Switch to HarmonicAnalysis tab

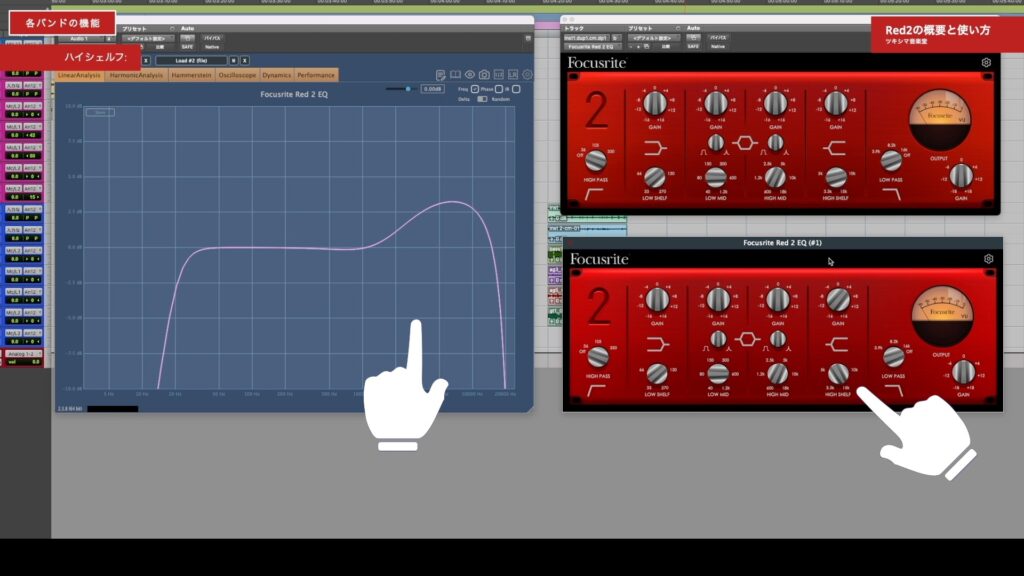tap(136, 75)
